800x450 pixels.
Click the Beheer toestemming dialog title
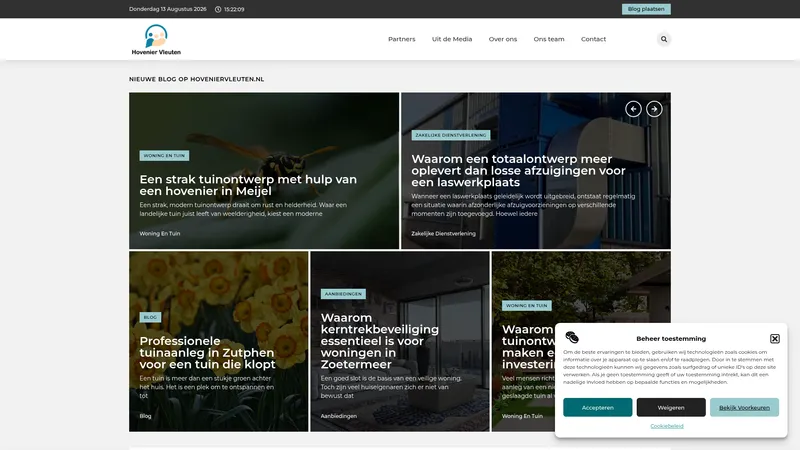coord(671,339)
